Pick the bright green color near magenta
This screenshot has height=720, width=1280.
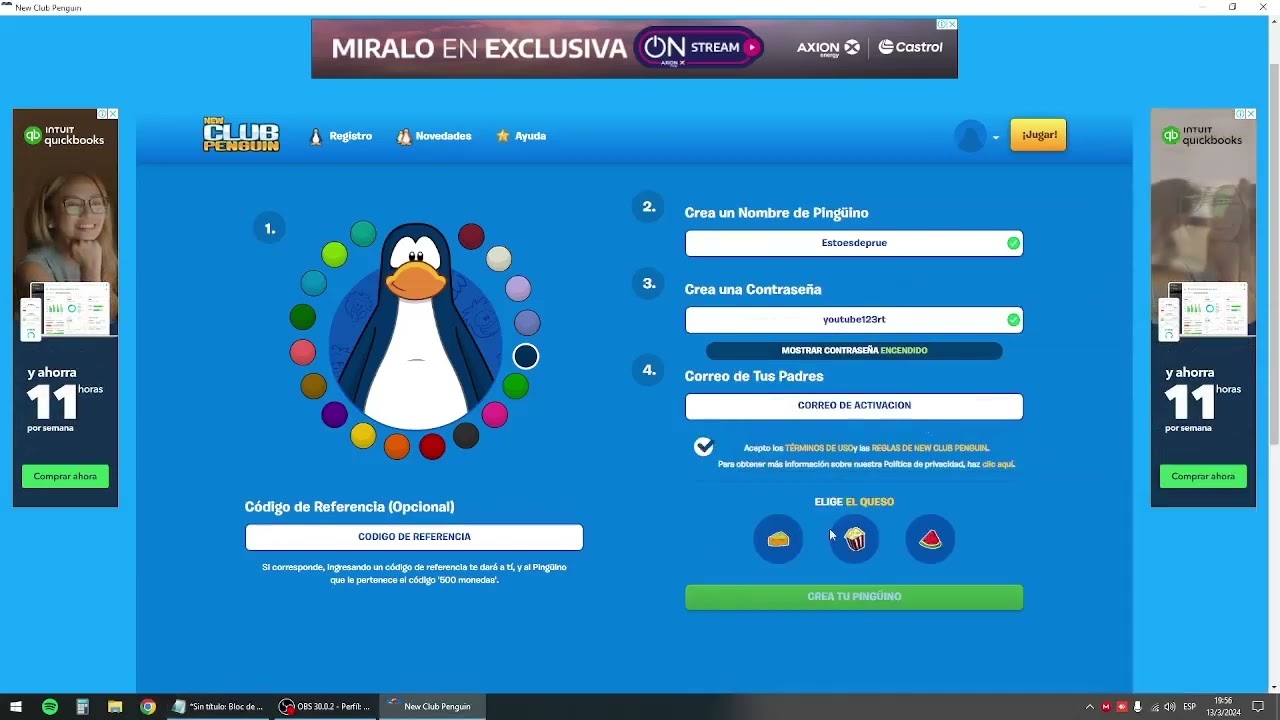coord(515,386)
